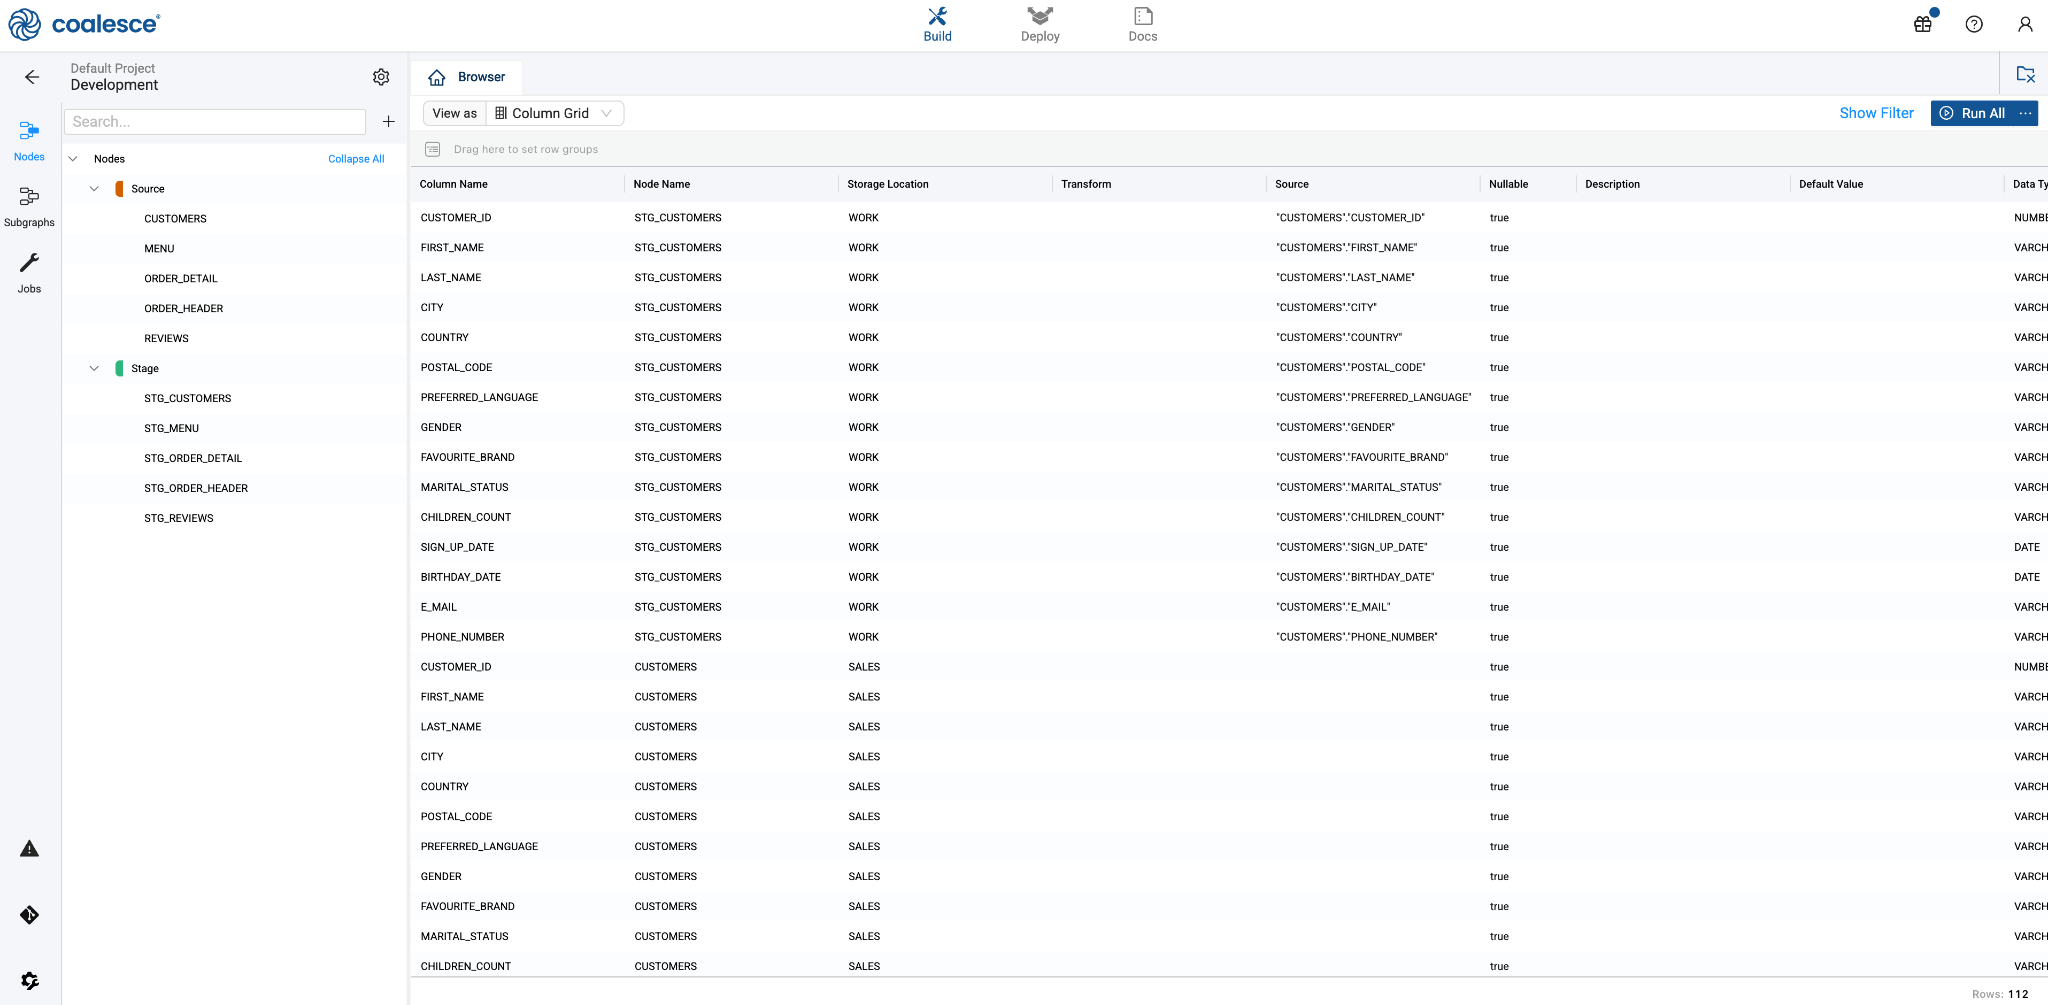Click Show Filter link

point(1876,113)
